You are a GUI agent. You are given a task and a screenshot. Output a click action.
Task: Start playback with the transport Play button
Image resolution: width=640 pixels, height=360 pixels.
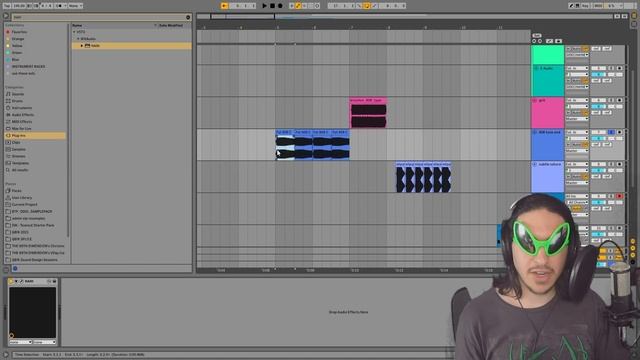[264, 6]
